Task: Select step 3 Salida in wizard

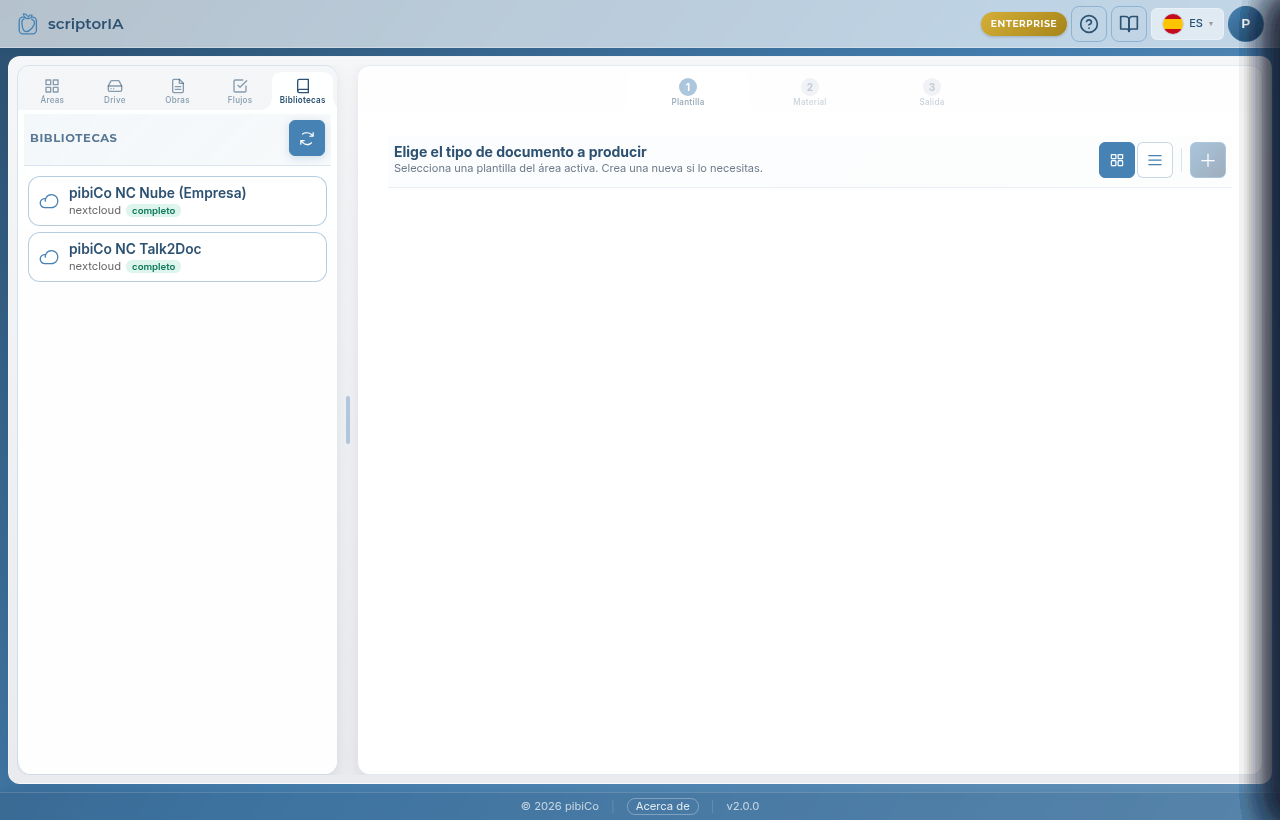Action: click(932, 93)
